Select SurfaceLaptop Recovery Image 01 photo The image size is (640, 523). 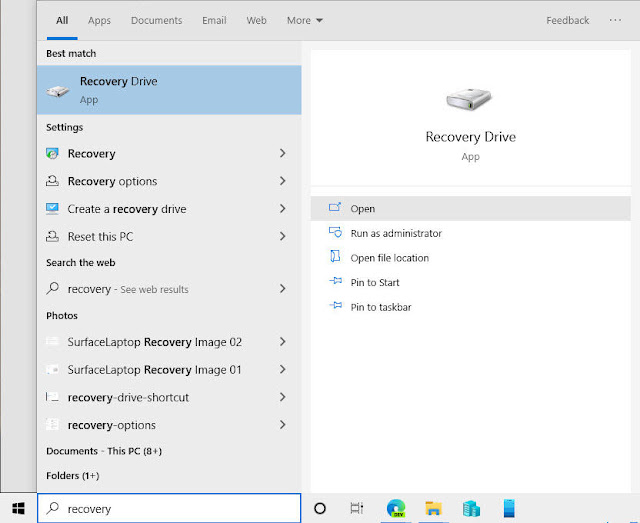tap(169, 369)
